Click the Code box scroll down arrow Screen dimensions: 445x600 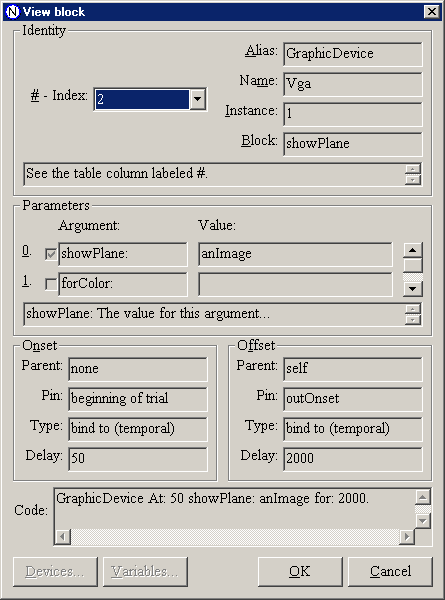(x=423, y=520)
